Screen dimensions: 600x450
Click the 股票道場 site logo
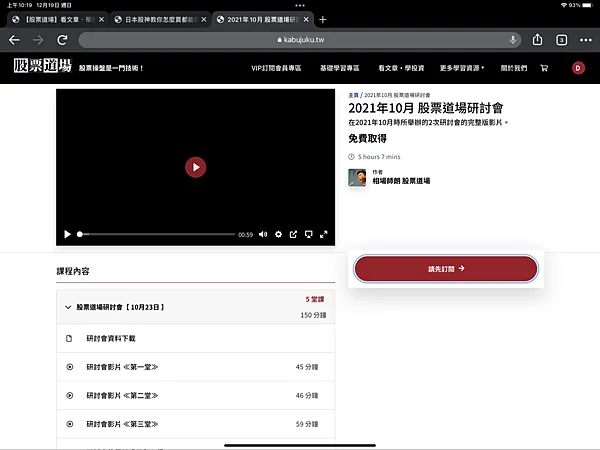tap(42, 66)
